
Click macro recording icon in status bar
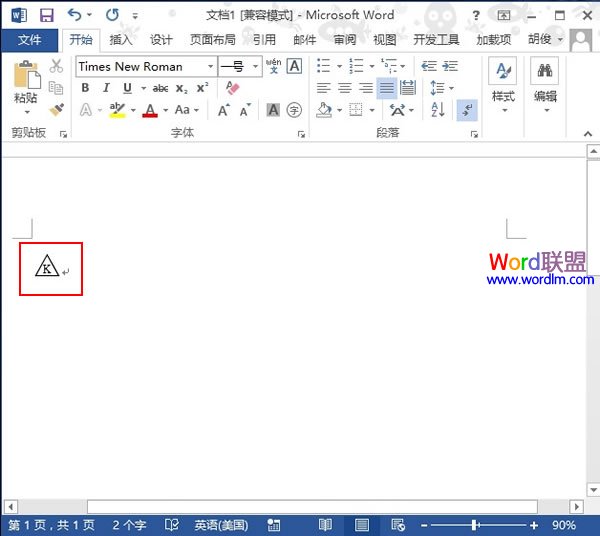[x=274, y=525]
